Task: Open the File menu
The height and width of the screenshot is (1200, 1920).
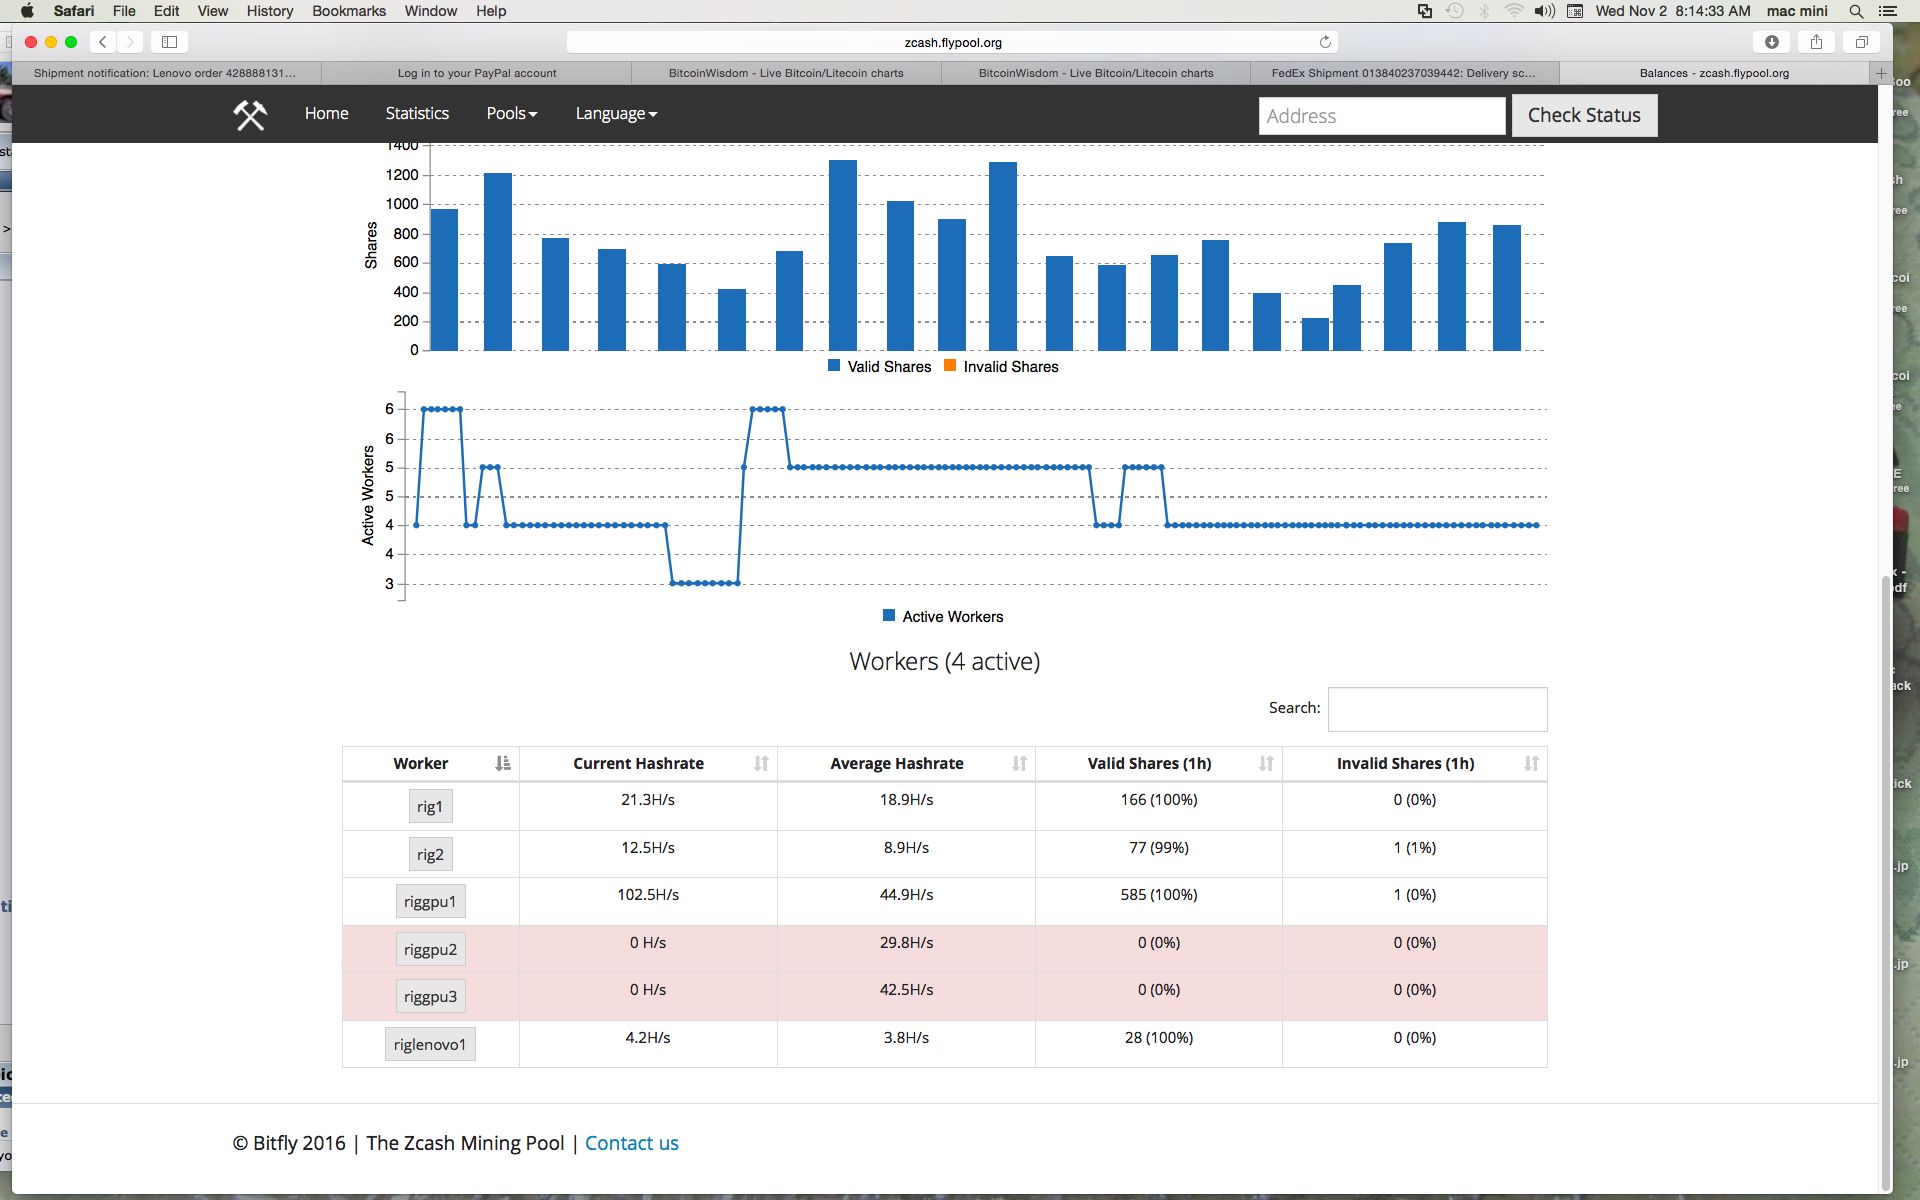Action: pyautogui.click(x=124, y=11)
